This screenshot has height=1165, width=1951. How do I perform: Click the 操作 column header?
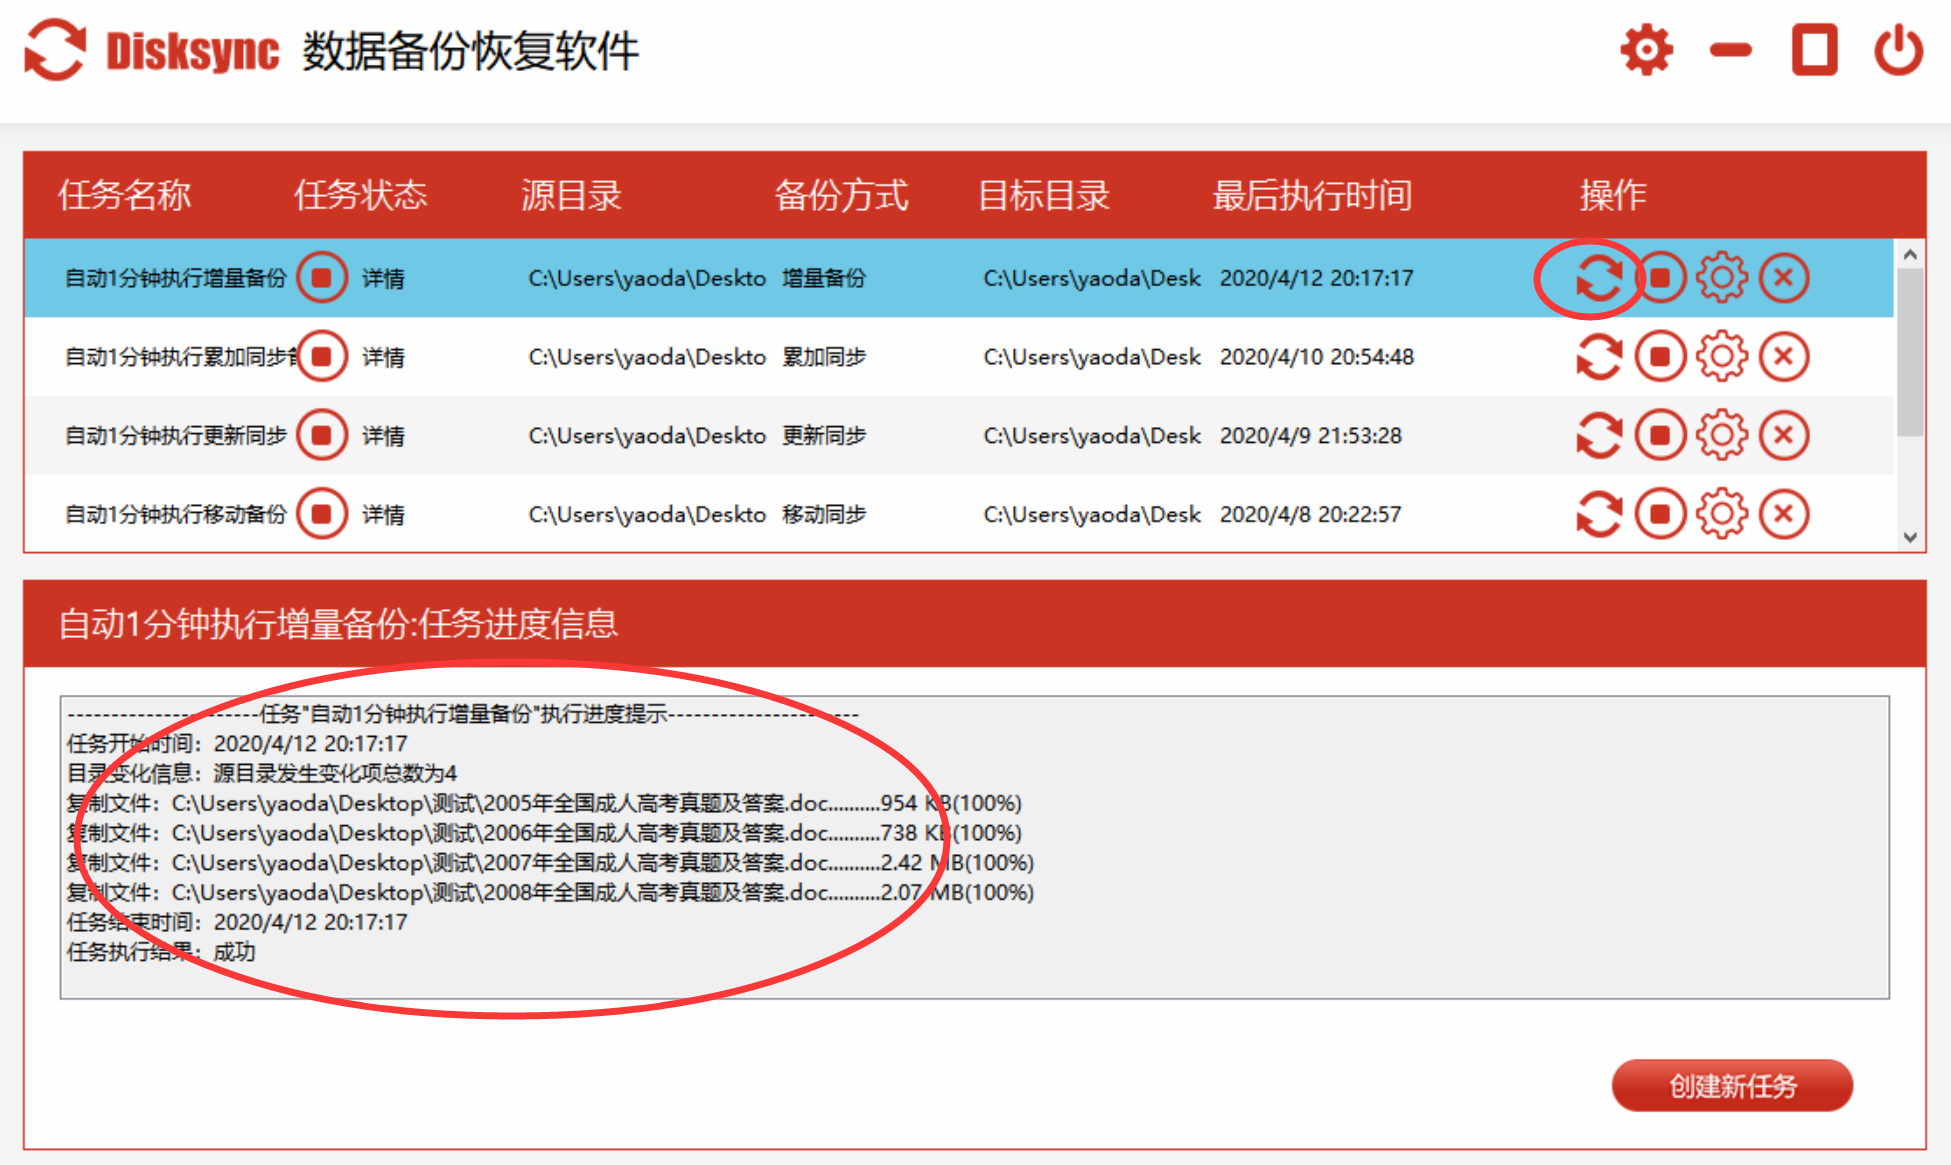[1613, 195]
